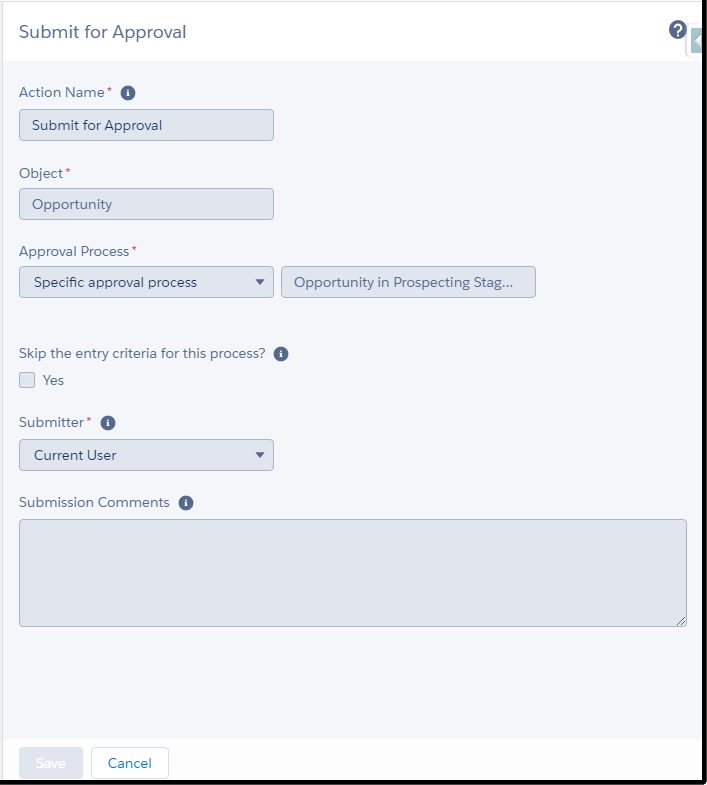The image size is (707, 785).
Task: Click Action Name info icon
Action: tap(128, 93)
